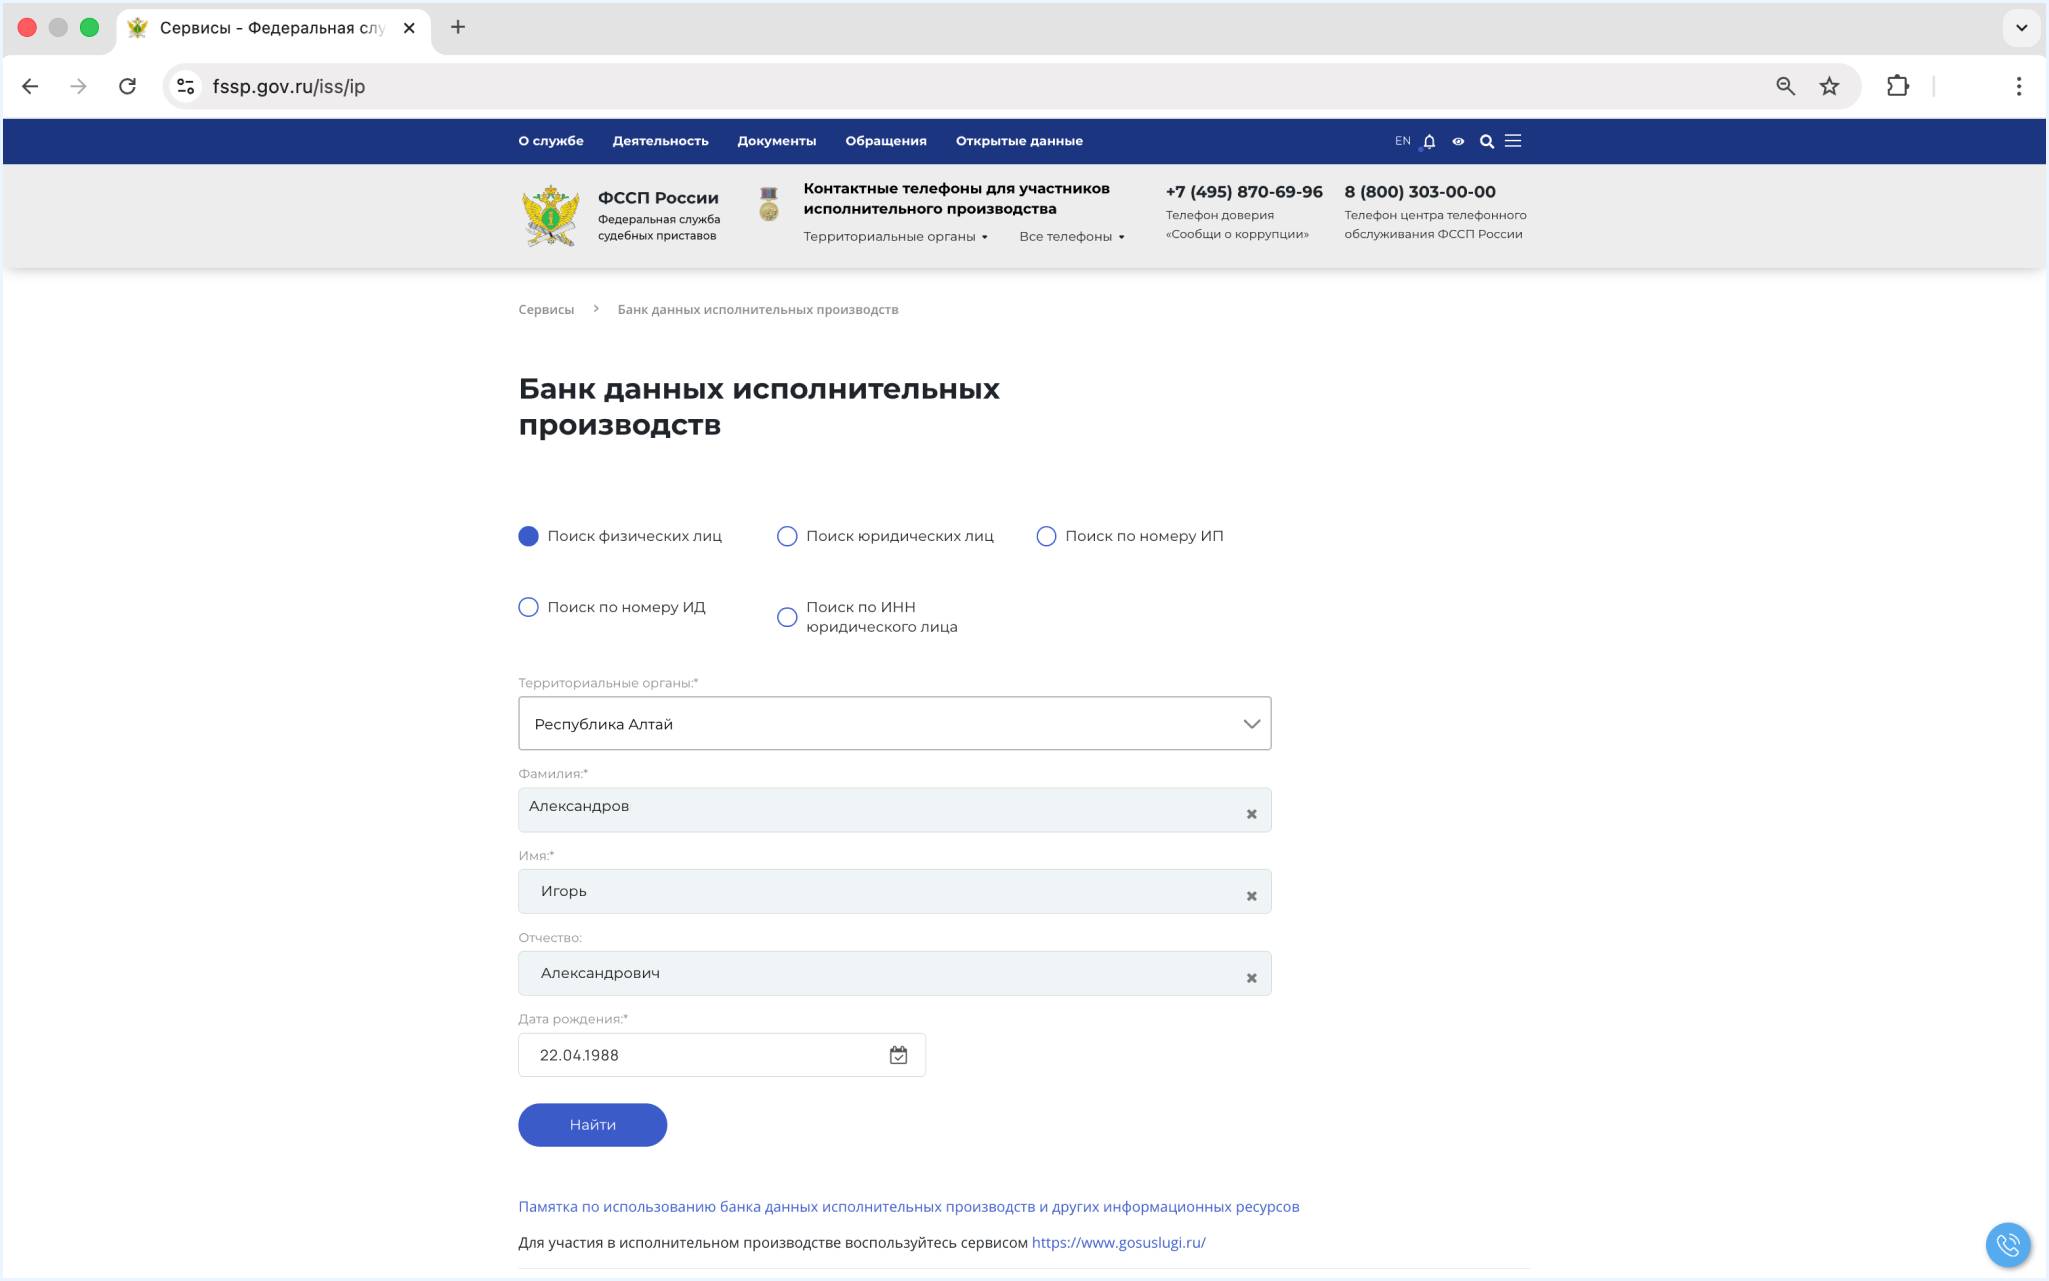Select Поиск юридических лиц radio button
Screen dimensions: 2049x1281
787,536
